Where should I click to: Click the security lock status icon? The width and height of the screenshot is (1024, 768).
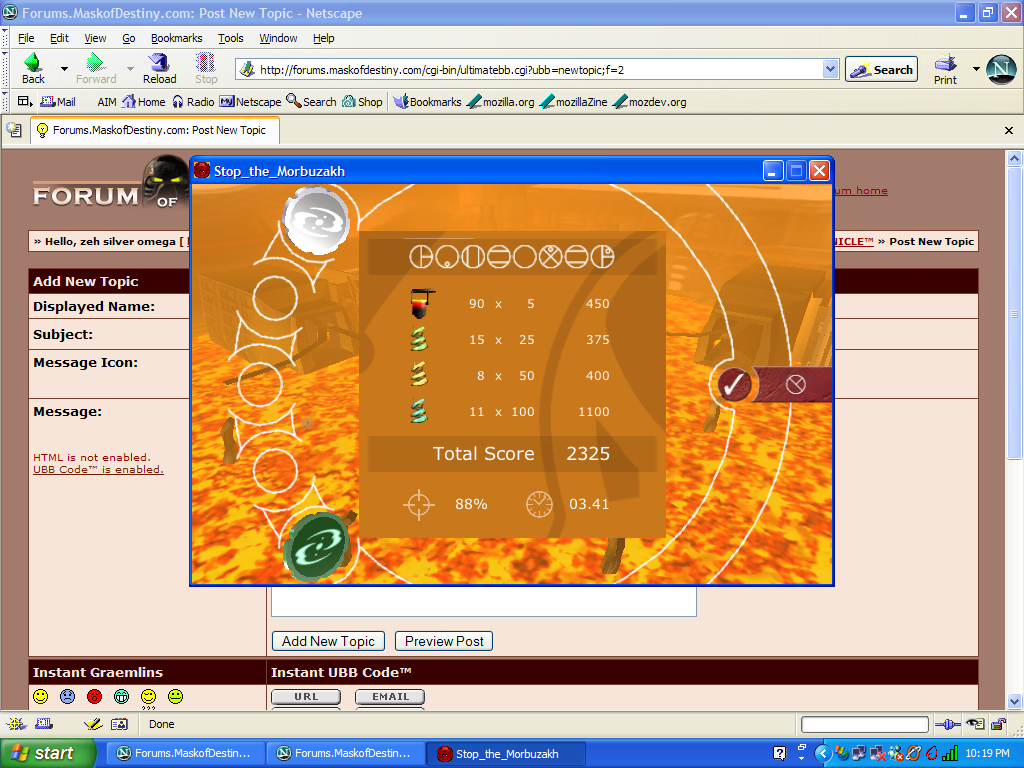(998, 724)
